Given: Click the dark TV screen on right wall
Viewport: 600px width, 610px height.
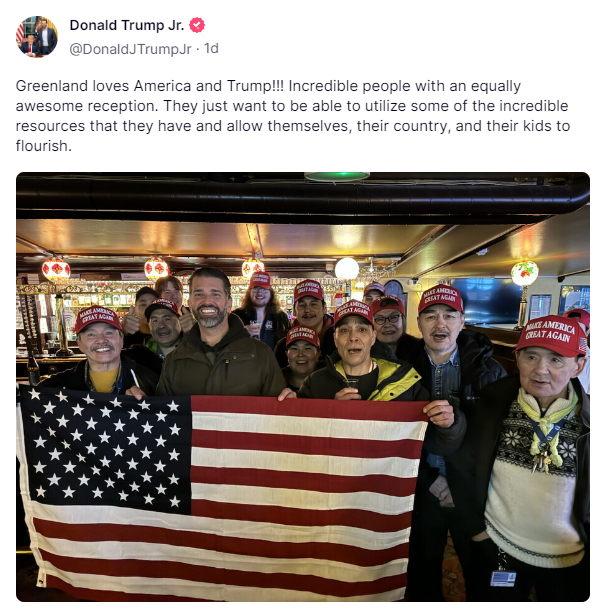Looking at the screenshot, I should (x=488, y=301).
